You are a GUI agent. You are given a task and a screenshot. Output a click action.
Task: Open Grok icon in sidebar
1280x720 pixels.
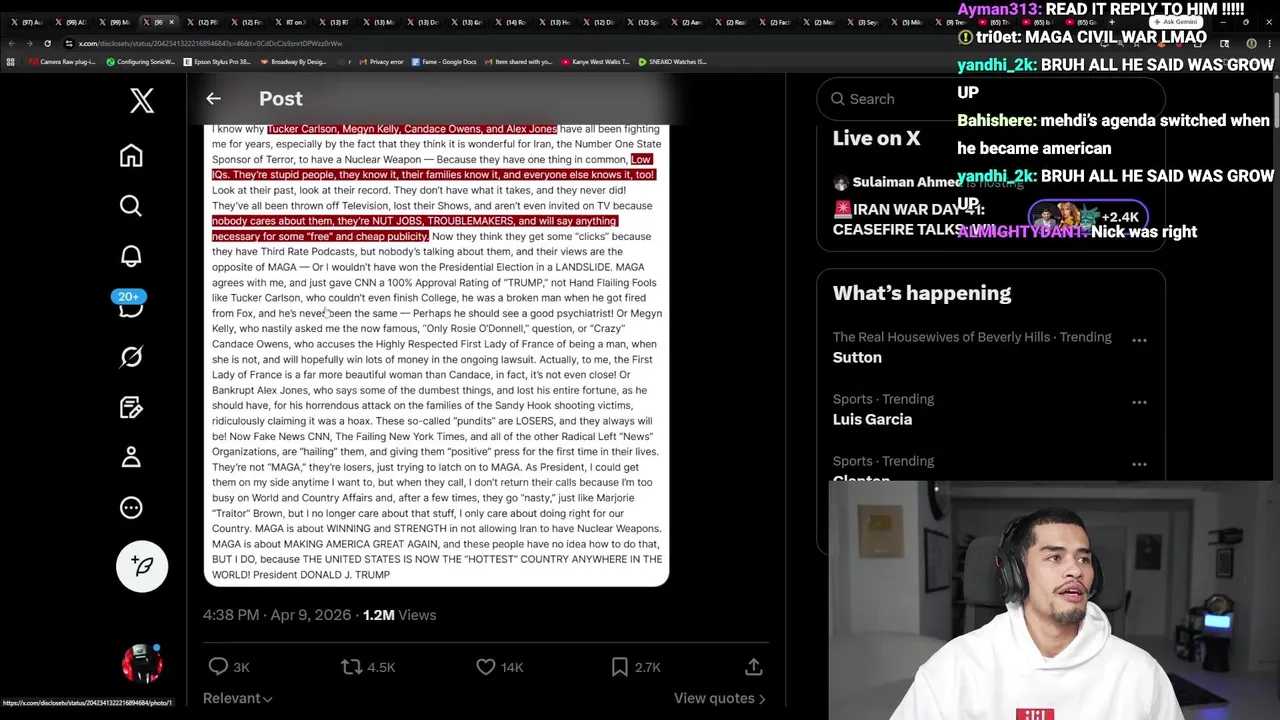click(131, 357)
